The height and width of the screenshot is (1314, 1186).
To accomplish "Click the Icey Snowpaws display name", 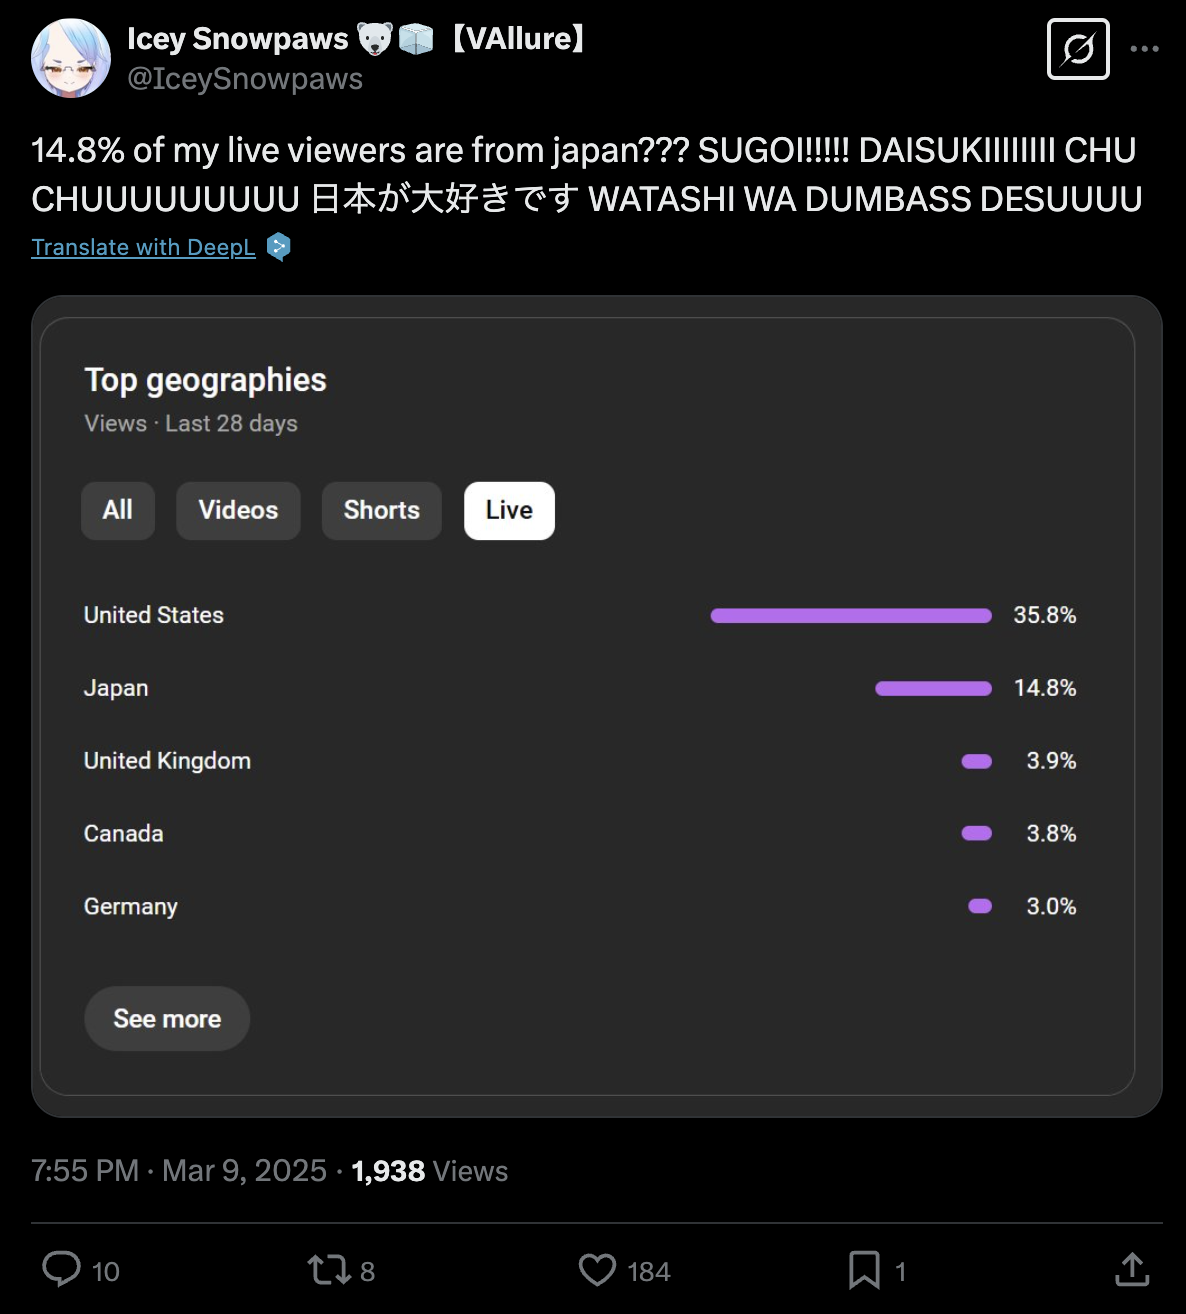I will 238,39.
